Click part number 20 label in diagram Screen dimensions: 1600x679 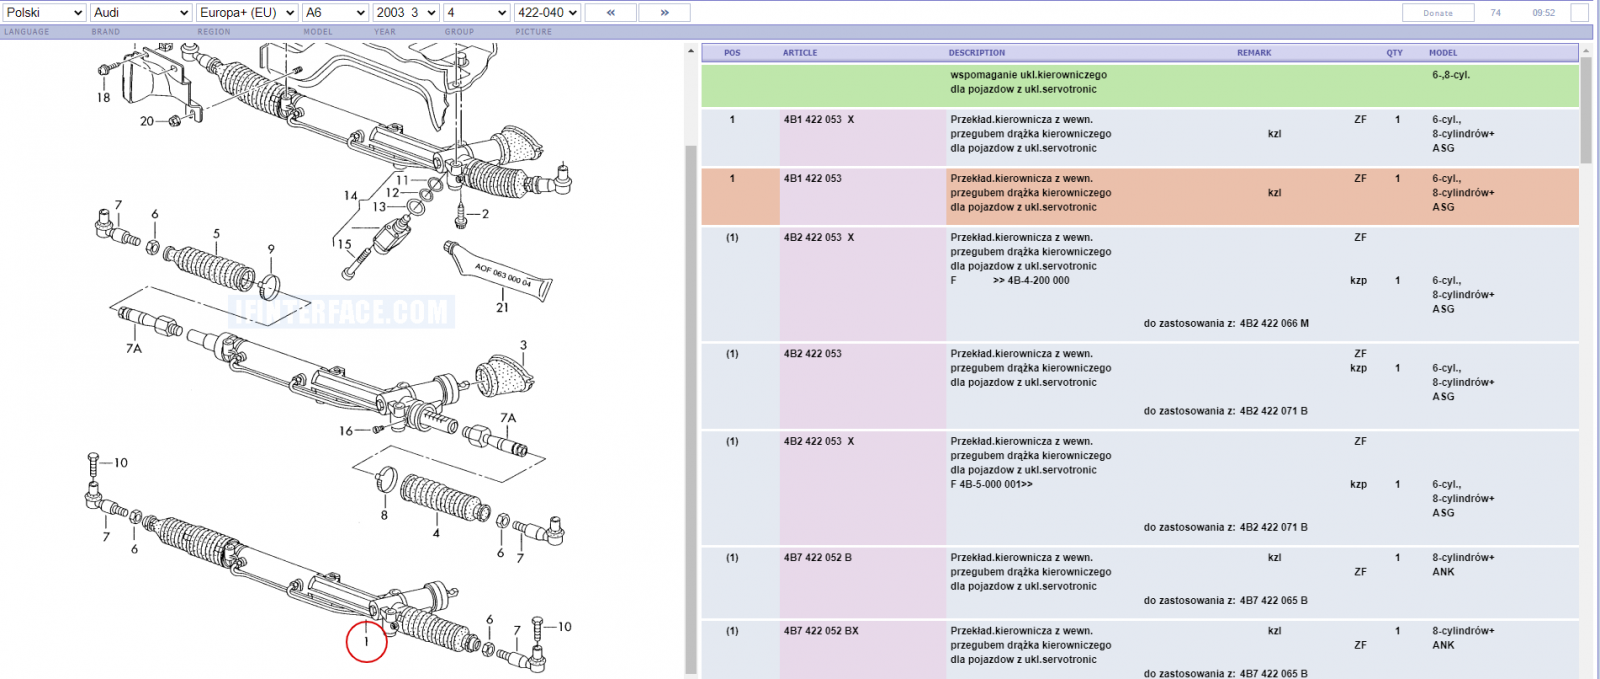(147, 121)
